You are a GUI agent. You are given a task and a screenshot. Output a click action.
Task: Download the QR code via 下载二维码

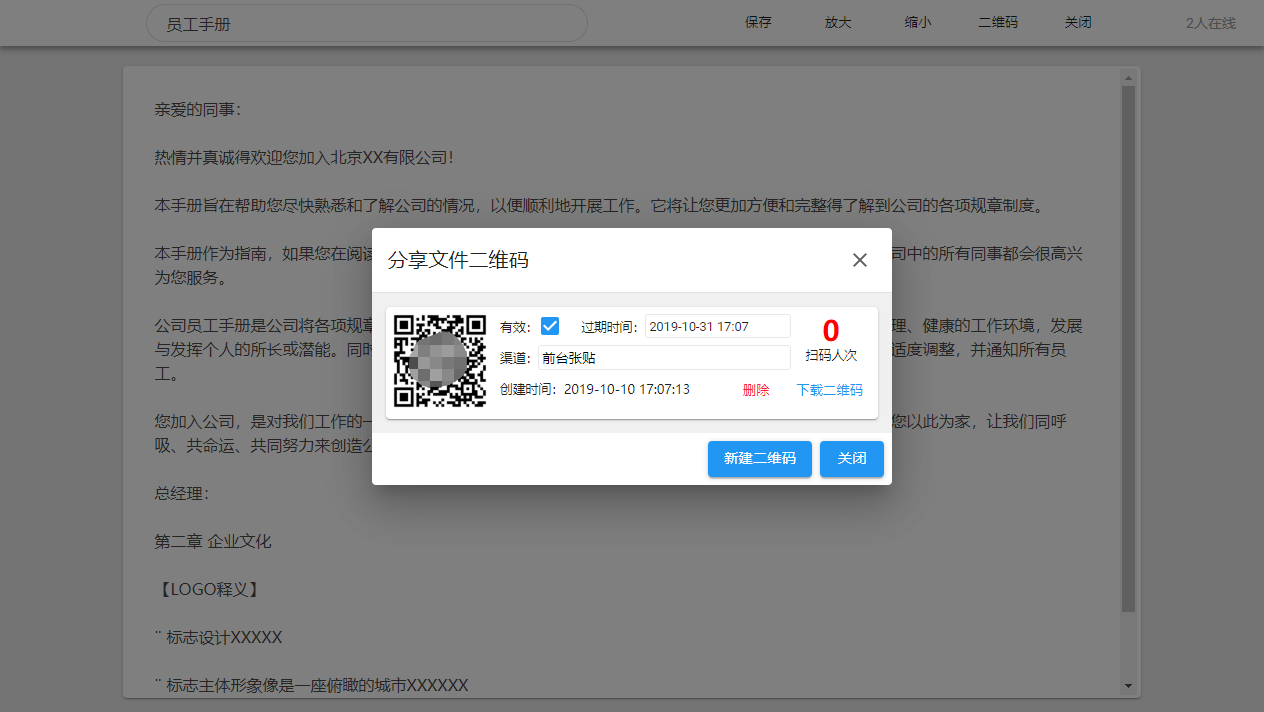pyautogui.click(x=829, y=390)
